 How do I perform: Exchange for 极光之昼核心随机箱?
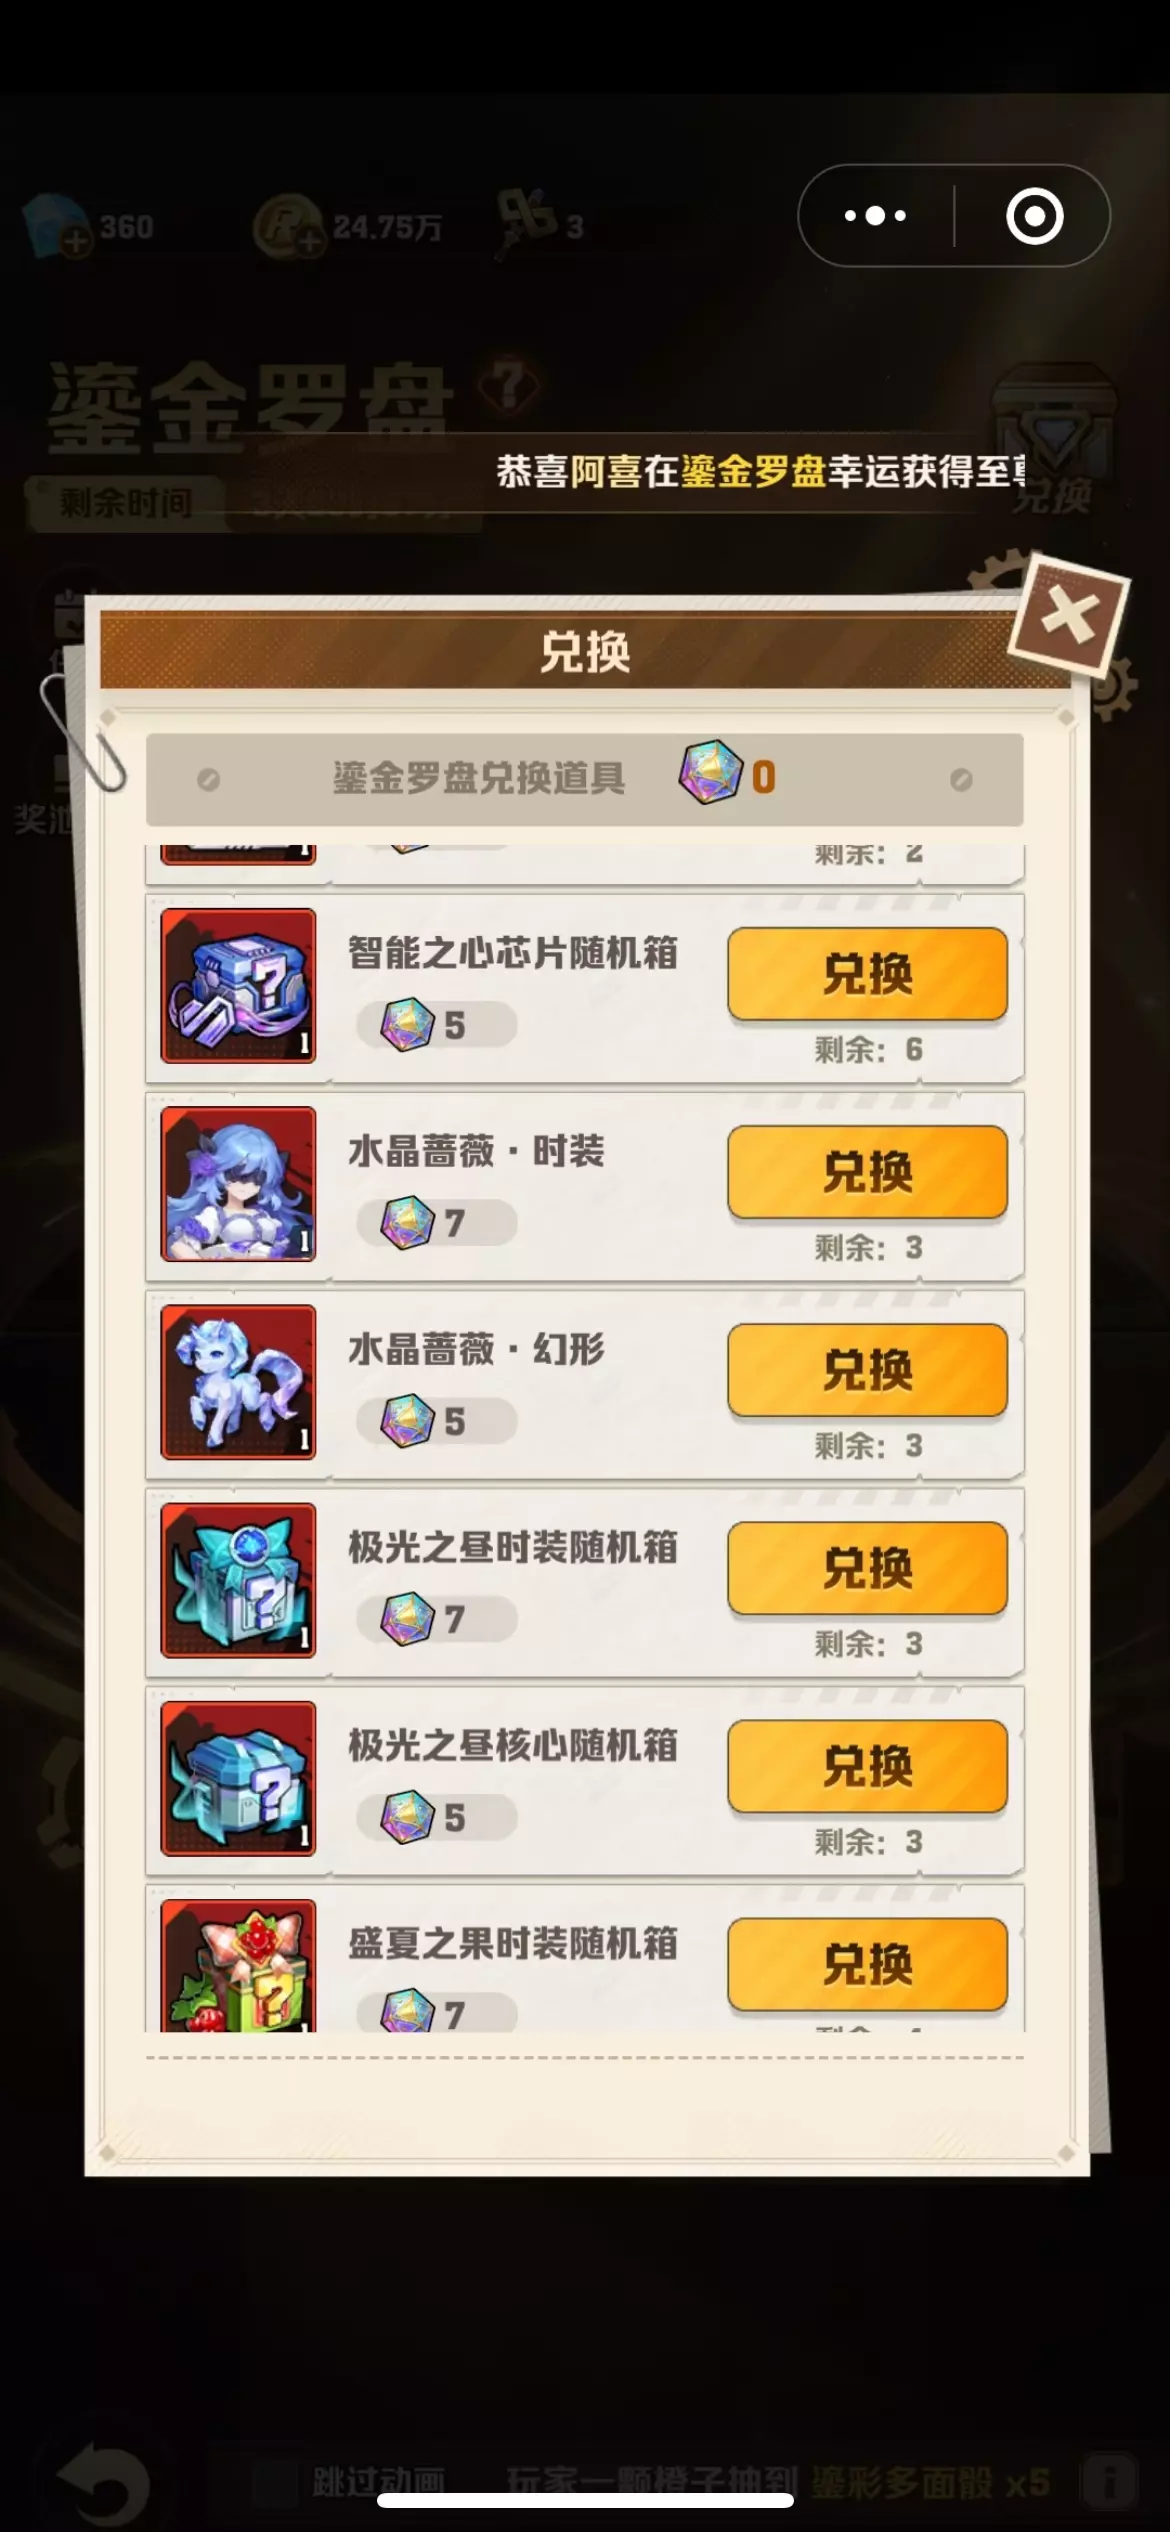pyautogui.click(x=867, y=1766)
